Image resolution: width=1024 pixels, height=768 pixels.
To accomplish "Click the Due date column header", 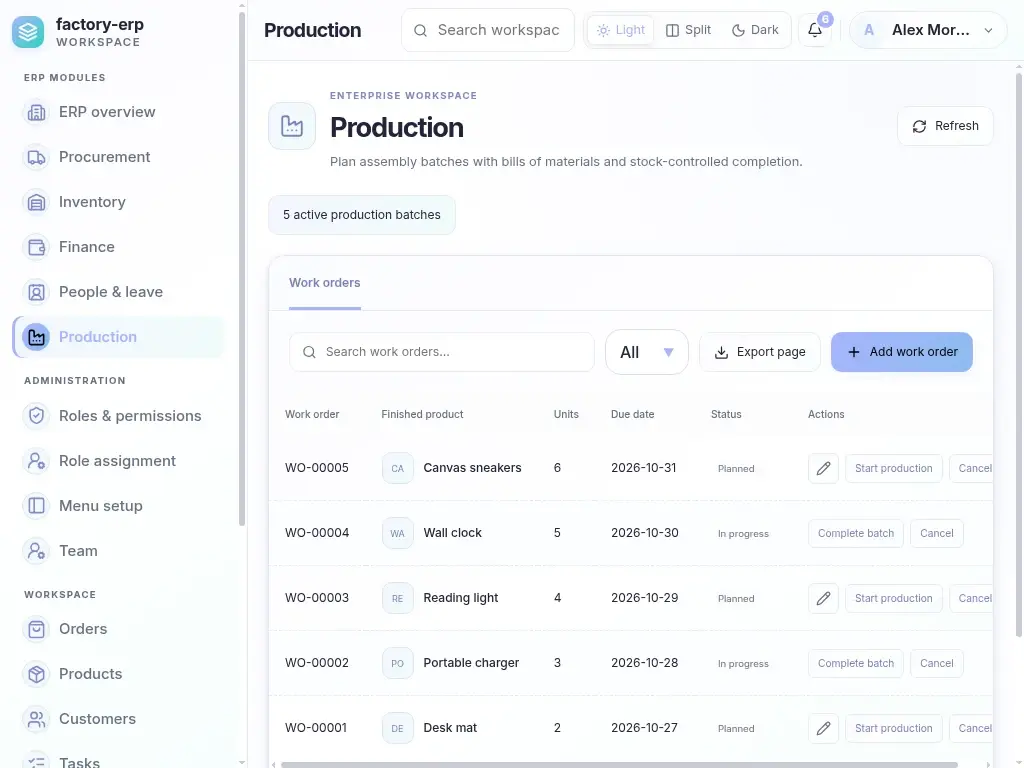I will click(632, 414).
